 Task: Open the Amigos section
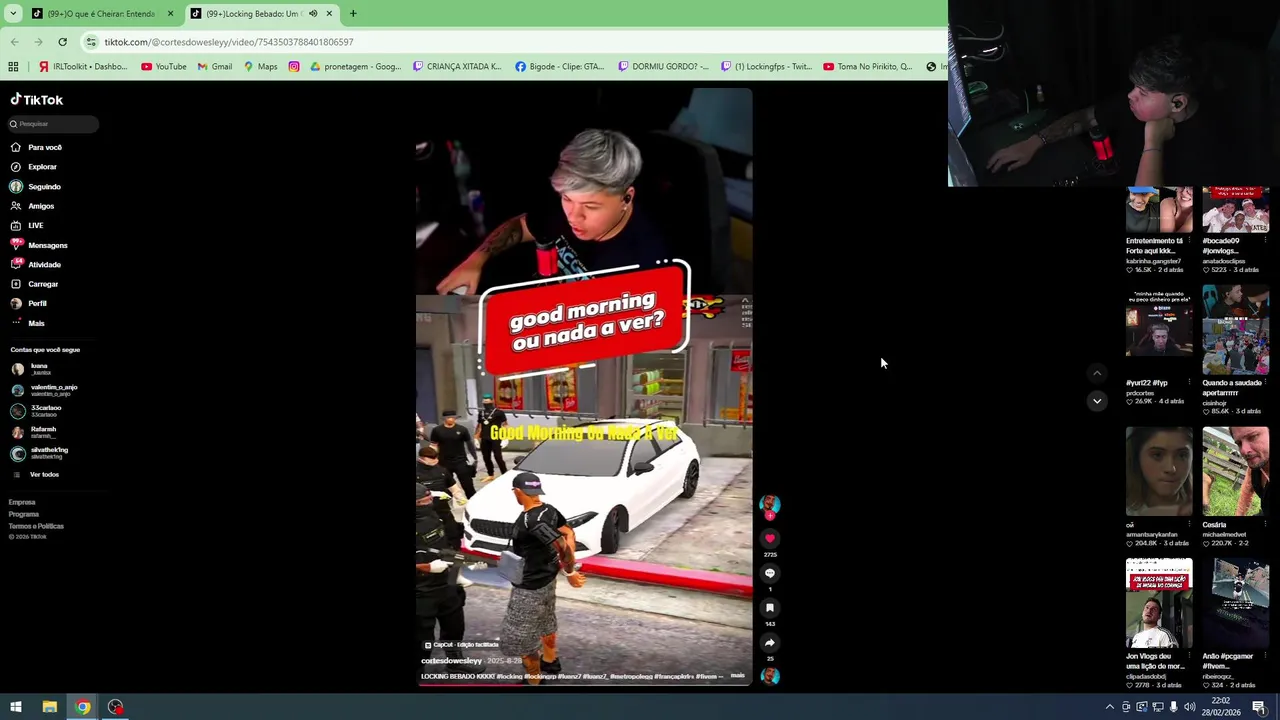point(32,206)
